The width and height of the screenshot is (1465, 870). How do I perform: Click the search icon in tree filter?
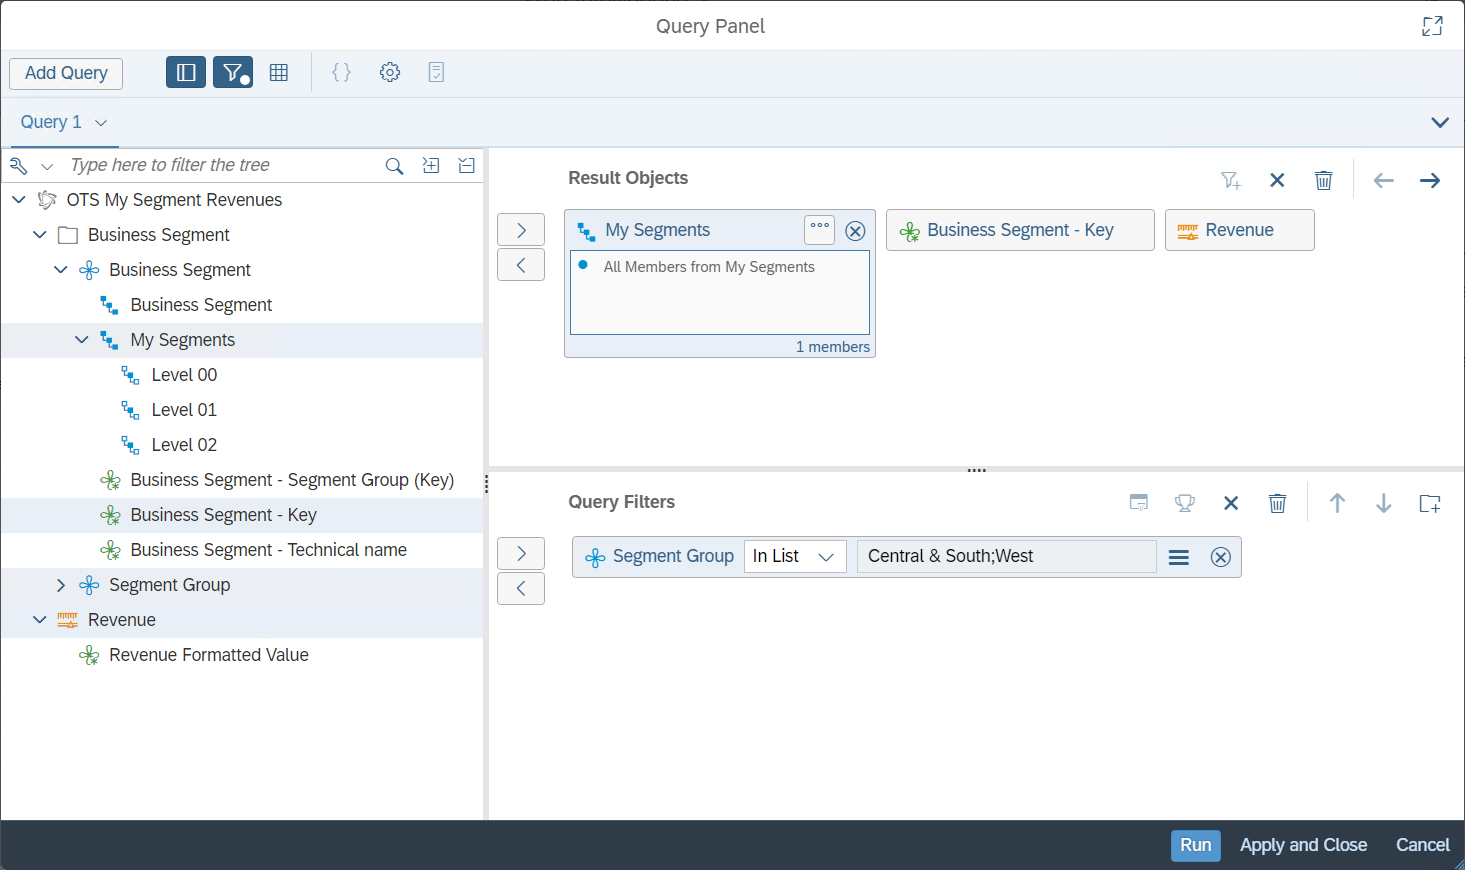[394, 166]
